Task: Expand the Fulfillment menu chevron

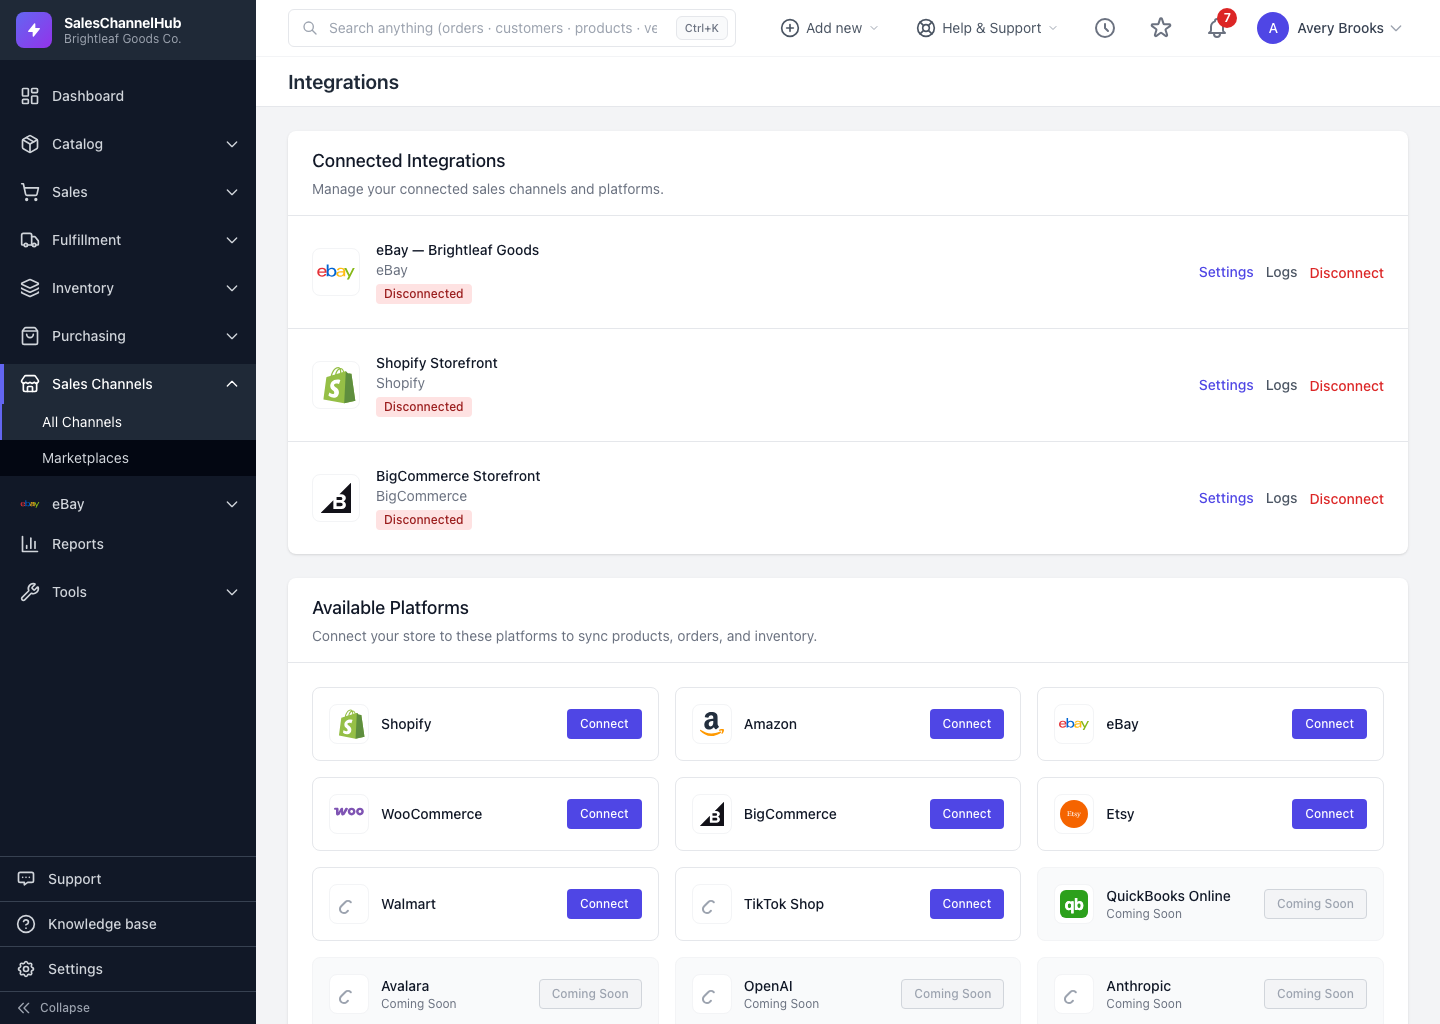Action: pyautogui.click(x=232, y=240)
